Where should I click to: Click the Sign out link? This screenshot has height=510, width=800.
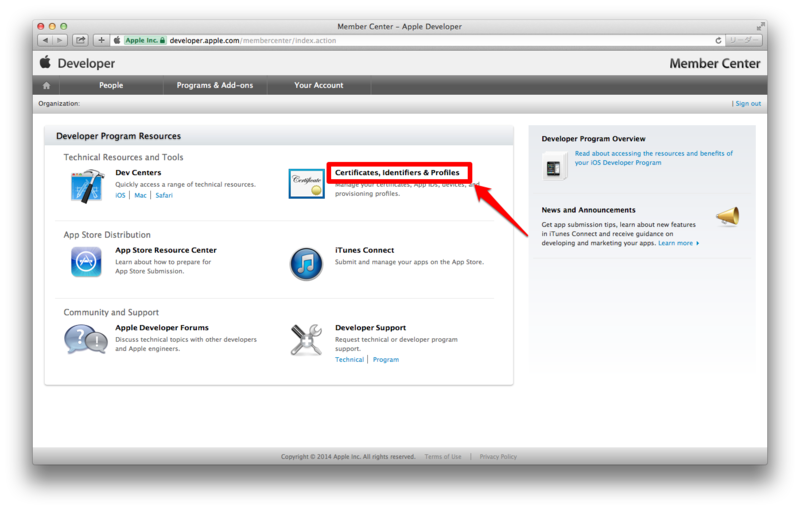pos(748,104)
